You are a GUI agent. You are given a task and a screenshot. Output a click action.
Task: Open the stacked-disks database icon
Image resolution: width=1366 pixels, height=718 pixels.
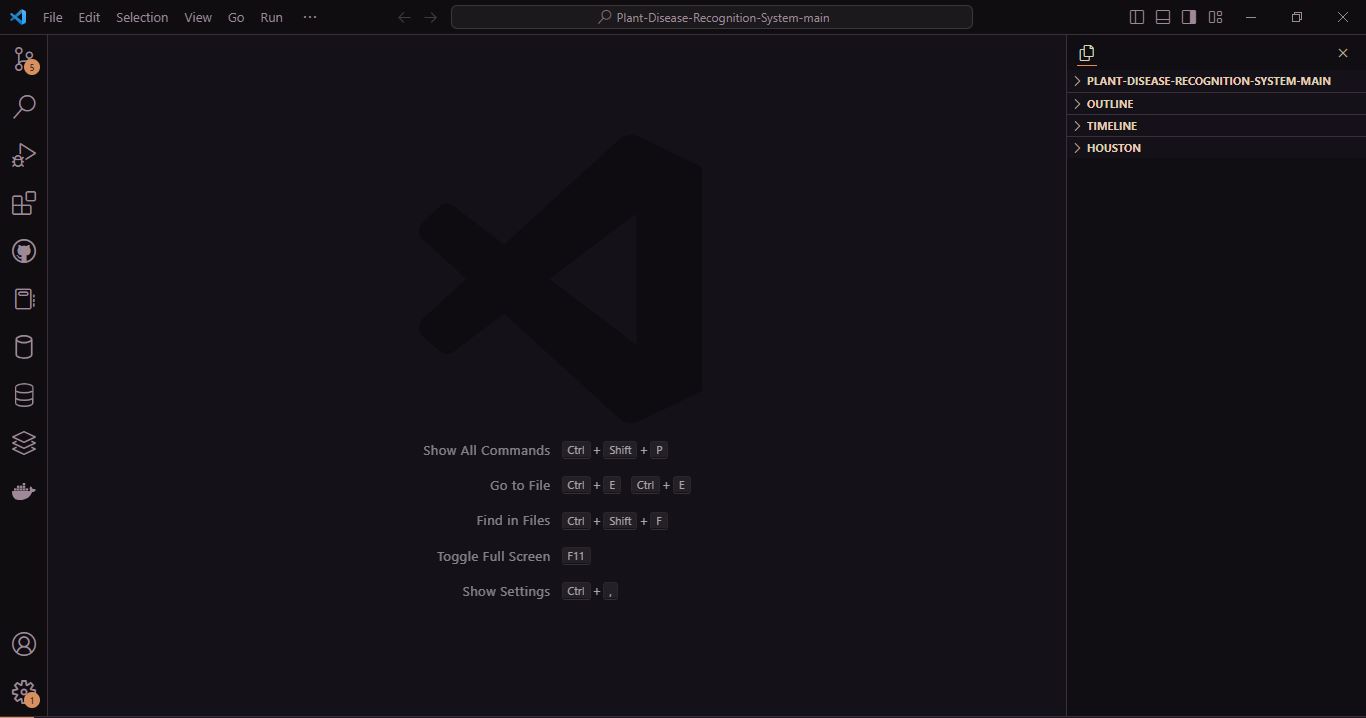tap(24, 395)
